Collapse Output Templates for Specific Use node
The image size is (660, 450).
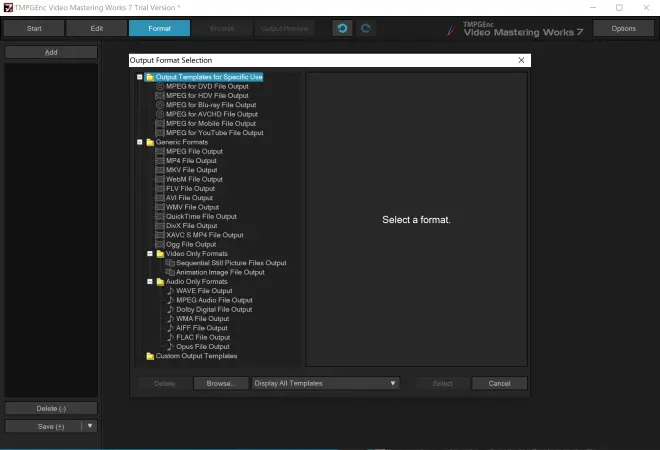pyautogui.click(x=140, y=77)
